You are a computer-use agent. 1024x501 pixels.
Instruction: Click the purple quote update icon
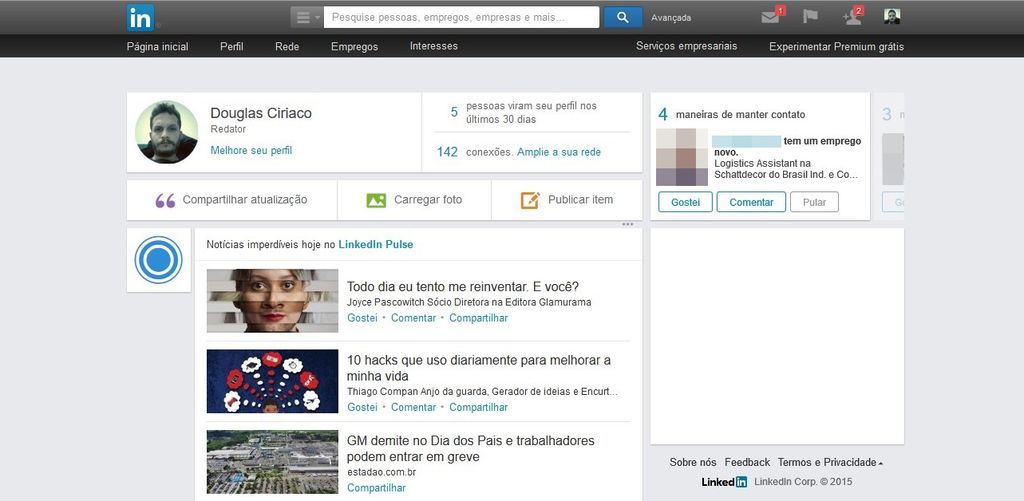point(165,201)
